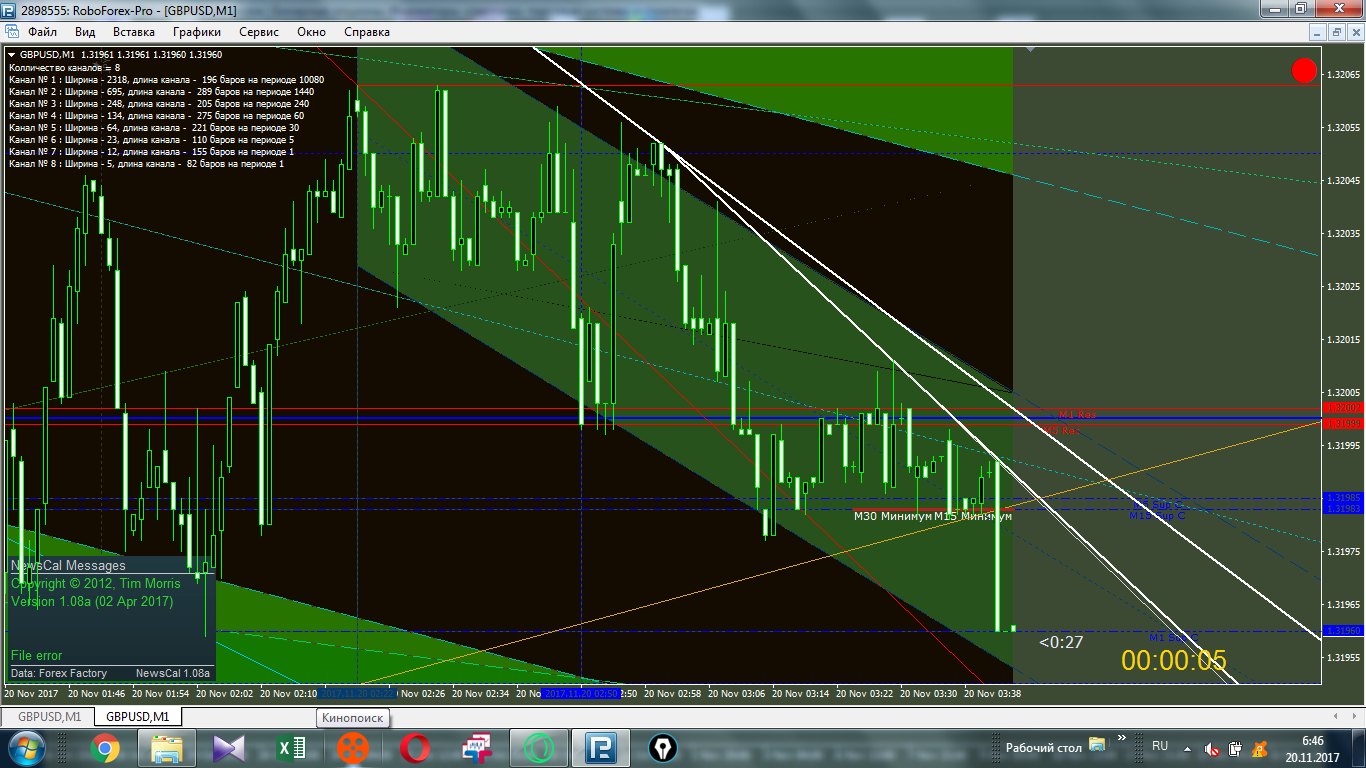Image resolution: width=1366 pixels, height=768 pixels.
Task: Open the pen nib app on taskbar
Action: (662, 747)
